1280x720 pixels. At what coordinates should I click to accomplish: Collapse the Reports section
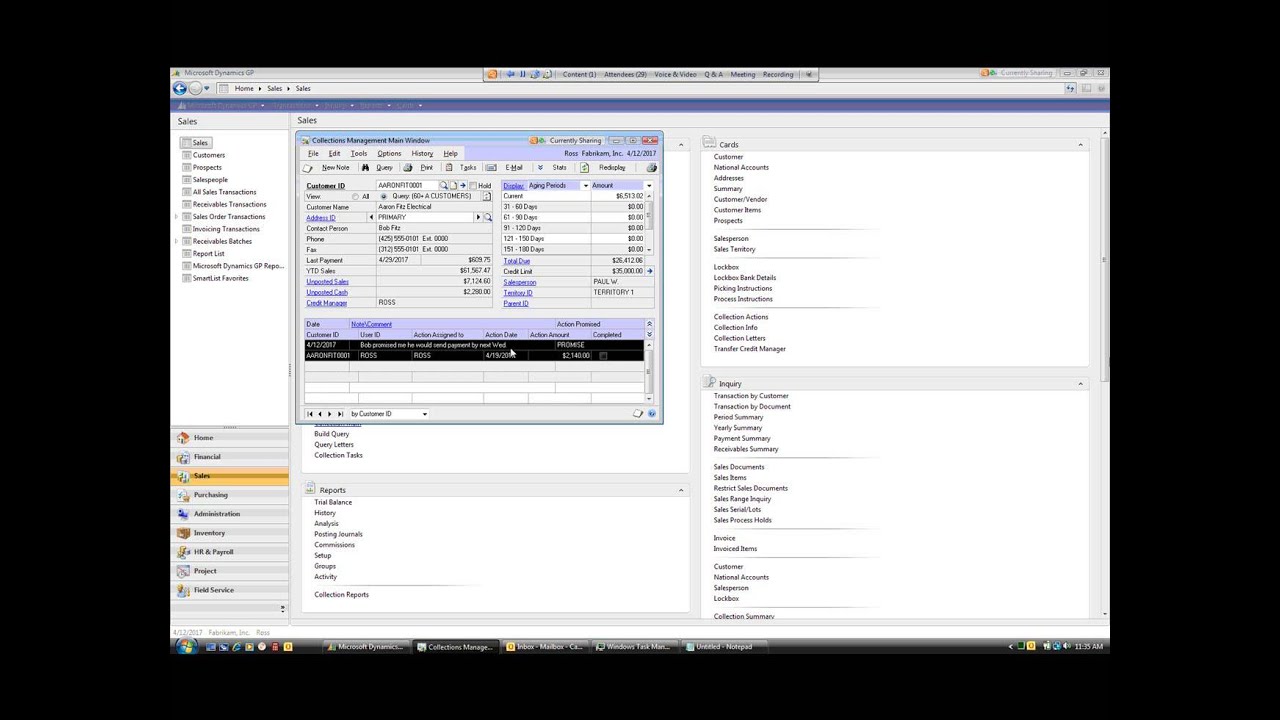[x=681, y=490]
